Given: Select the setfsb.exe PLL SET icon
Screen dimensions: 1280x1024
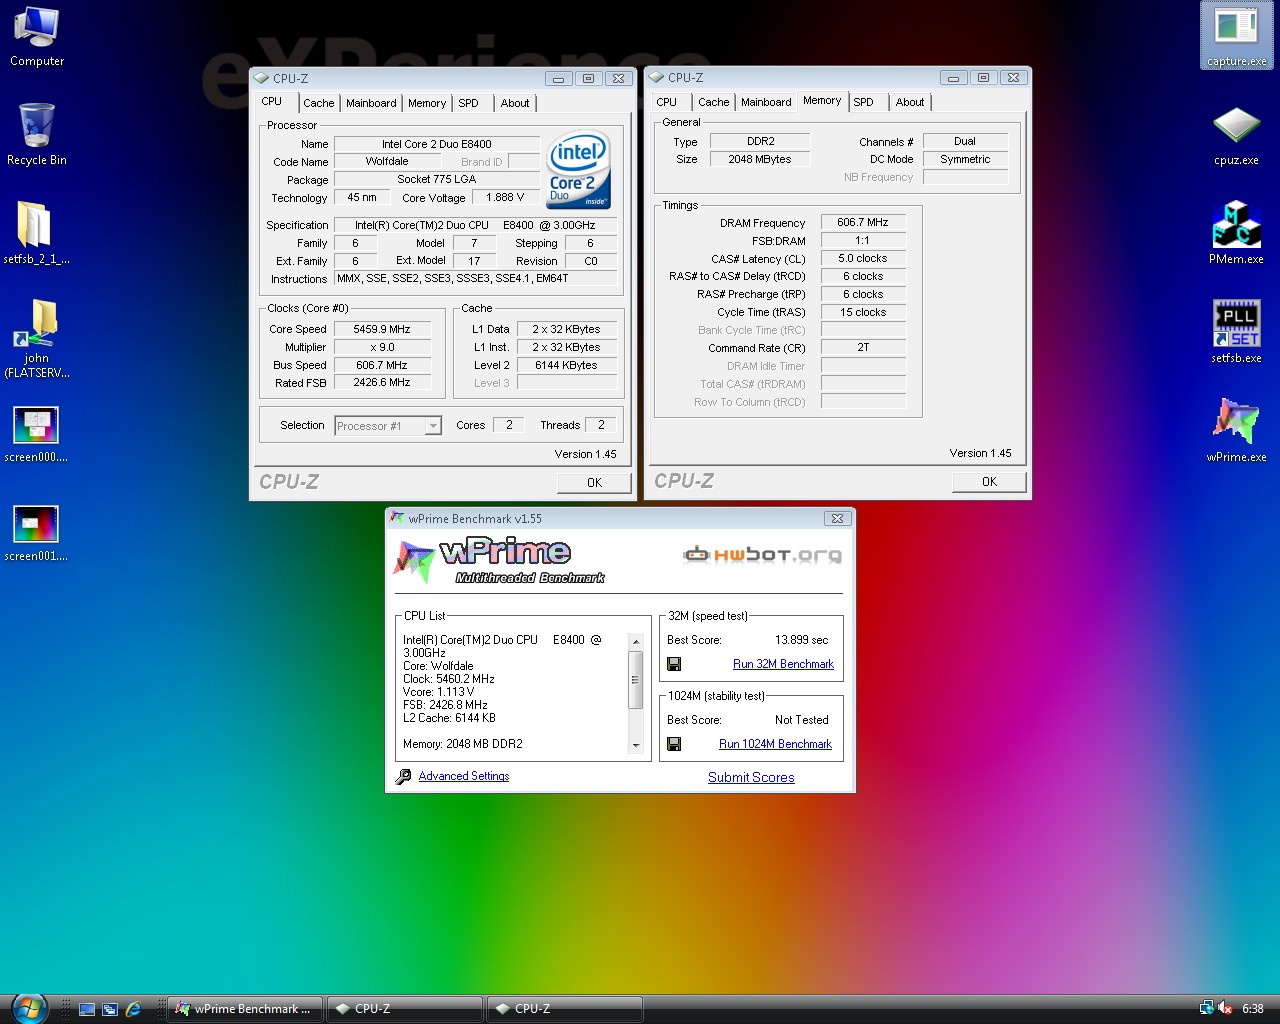Looking at the screenshot, I should click(x=1237, y=332).
